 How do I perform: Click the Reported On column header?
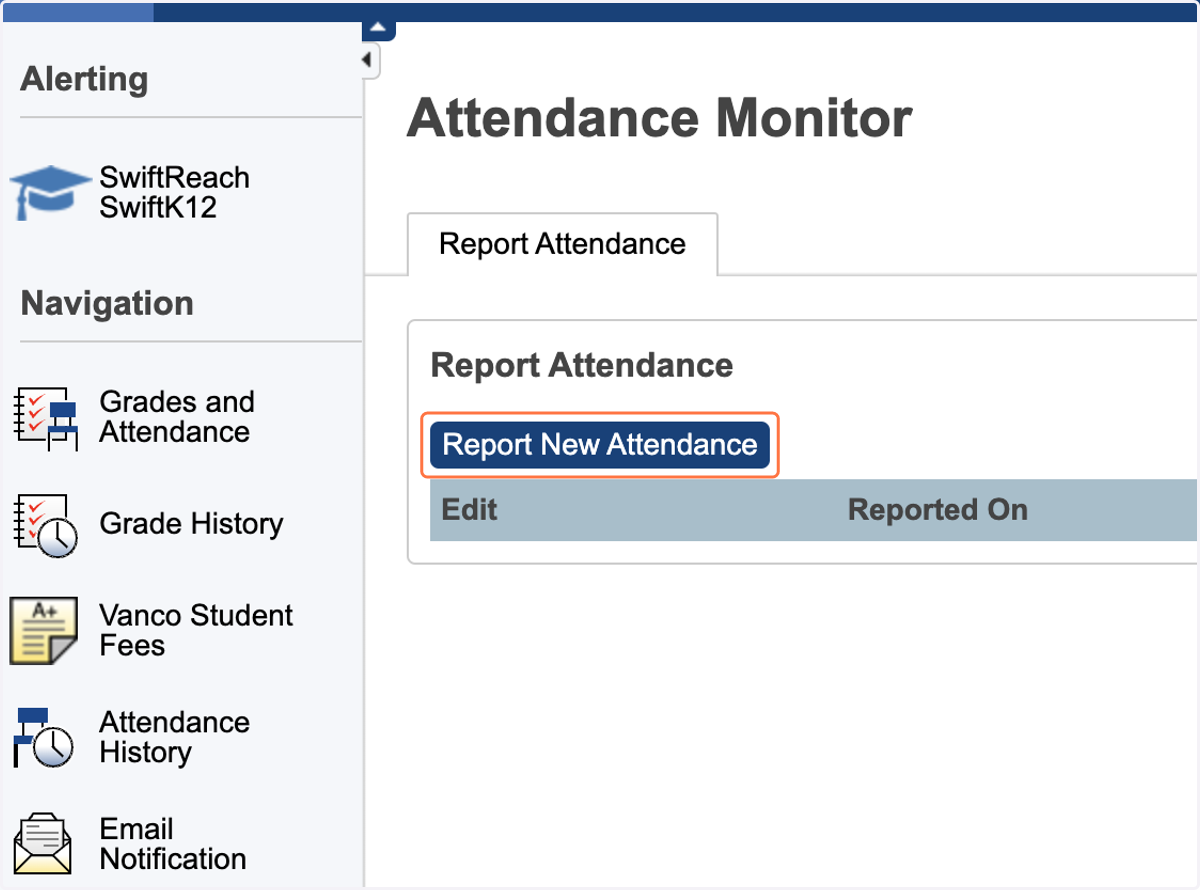point(938,510)
